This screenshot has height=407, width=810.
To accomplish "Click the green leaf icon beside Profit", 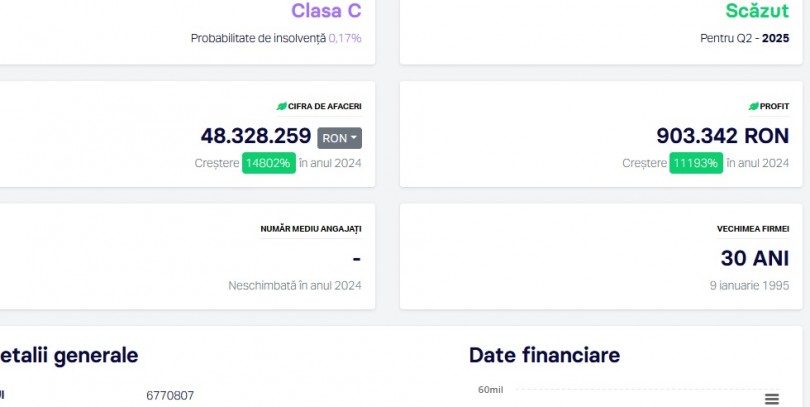I will point(754,106).
